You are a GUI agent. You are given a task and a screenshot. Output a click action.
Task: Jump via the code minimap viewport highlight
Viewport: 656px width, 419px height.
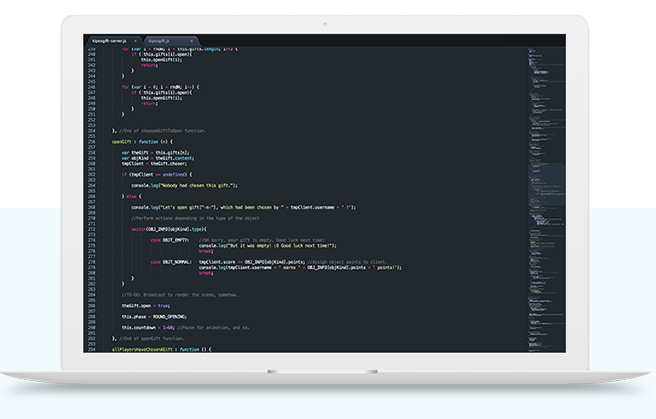[546, 184]
